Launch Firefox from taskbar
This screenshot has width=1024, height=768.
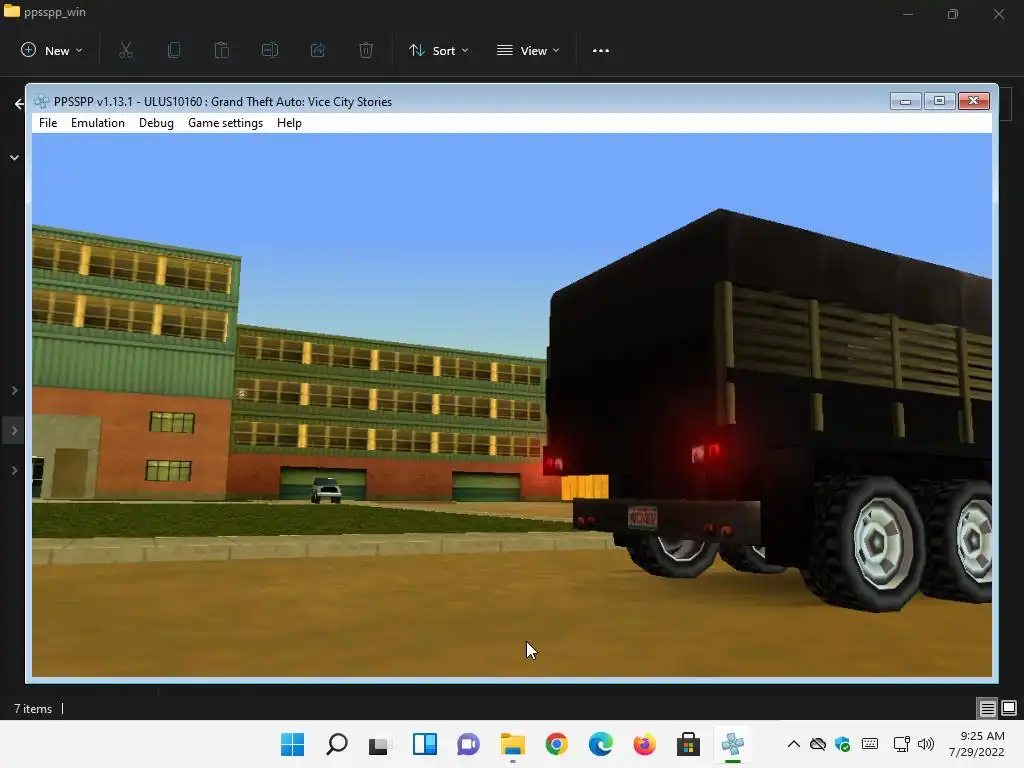point(644,744)
